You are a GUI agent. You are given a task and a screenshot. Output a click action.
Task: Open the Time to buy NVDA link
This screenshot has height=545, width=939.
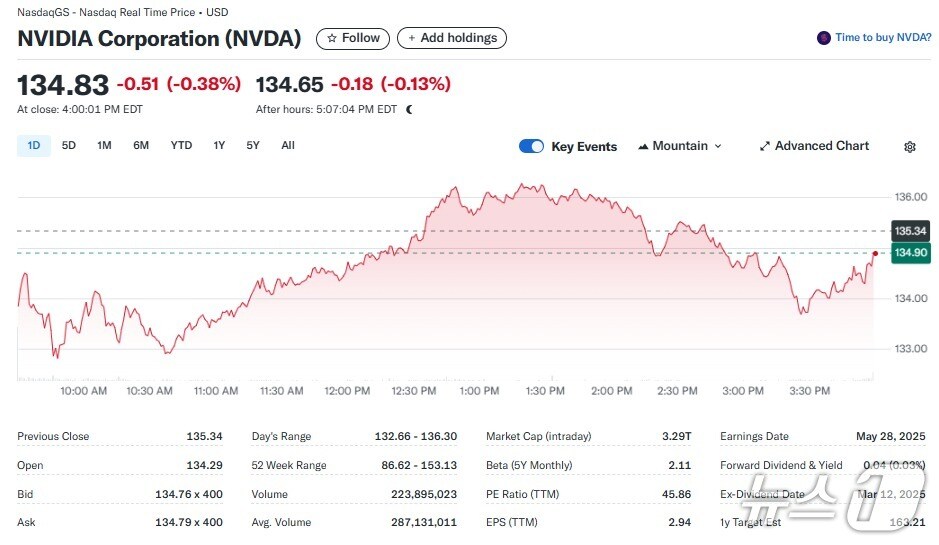pyautogui.click(x=883, y=38)
